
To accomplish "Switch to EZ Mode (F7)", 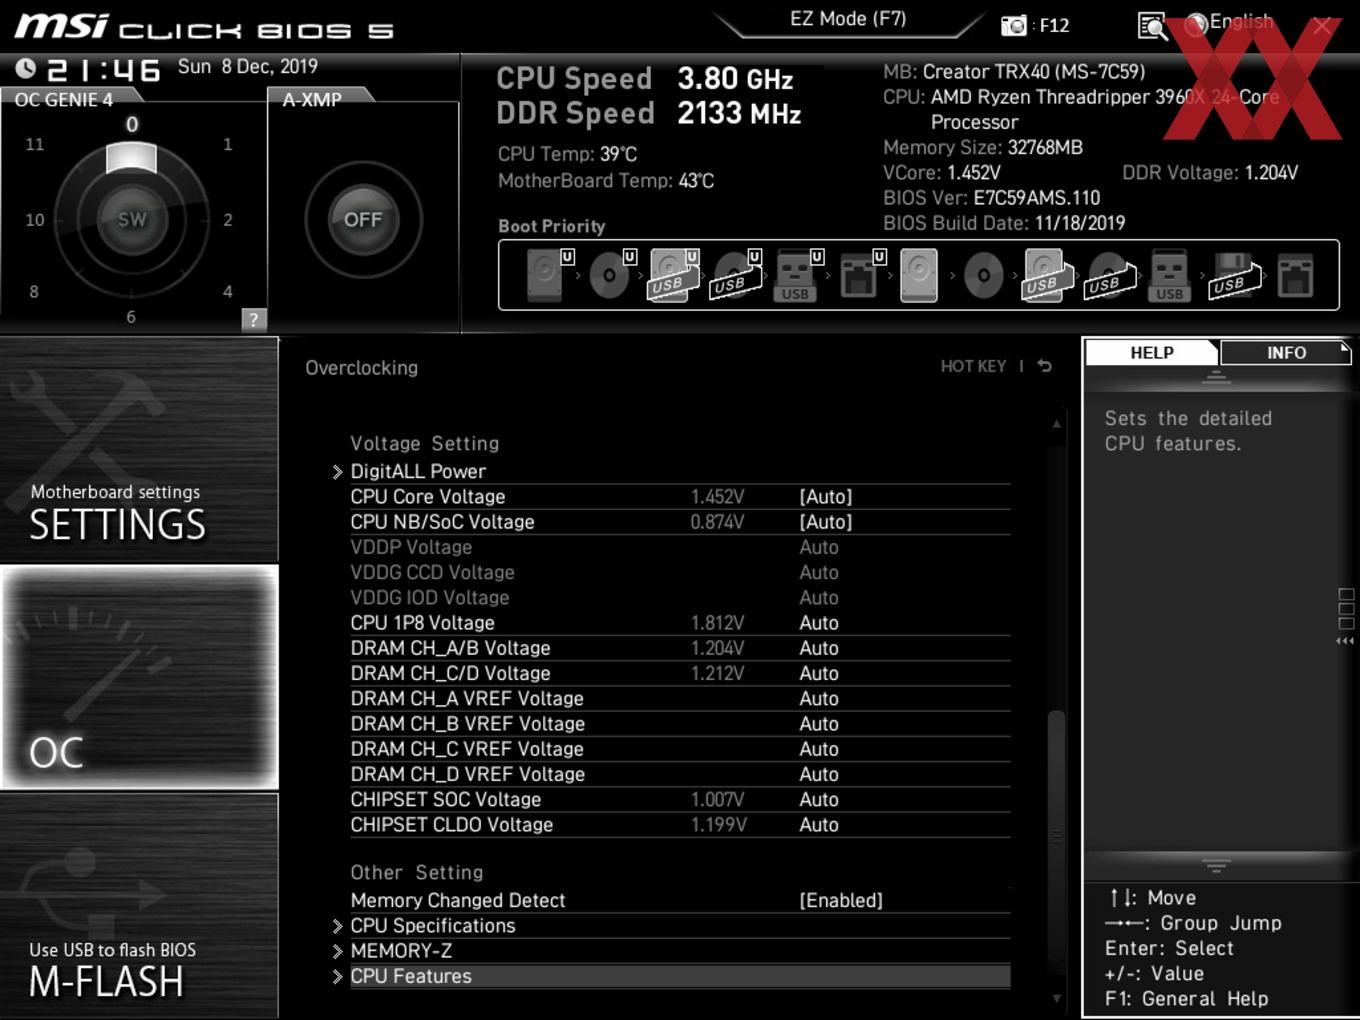I will tap(848, 18).
